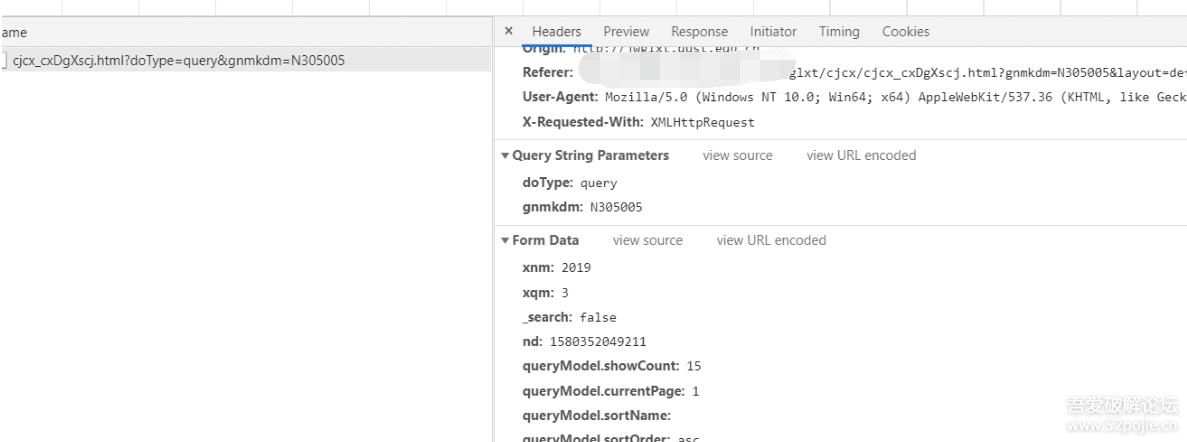Open the Initiator tab
Screen dimensions: 1187x442
773,32
